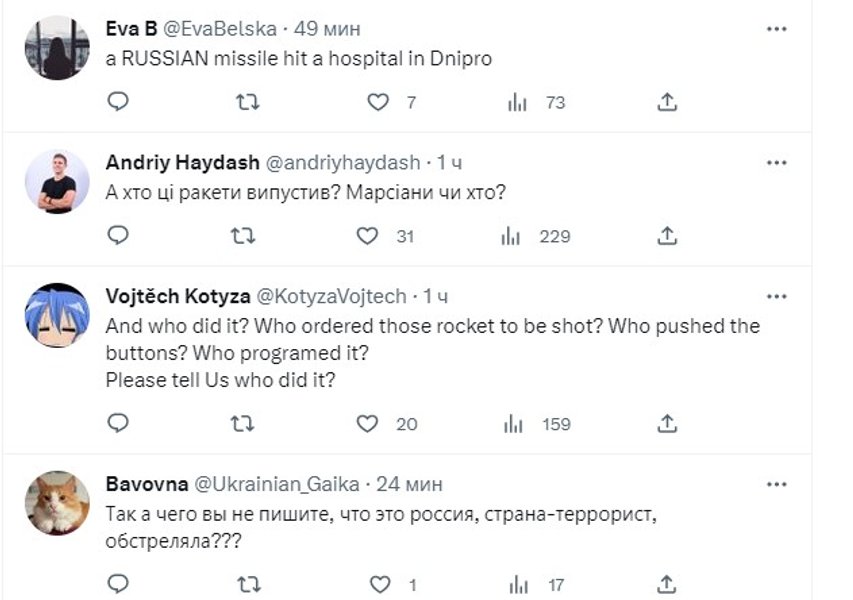This screenshot has width=853, height=600.
Task: Retweet Vojtěch Kotyza's tweet
Action: [242, 424]
